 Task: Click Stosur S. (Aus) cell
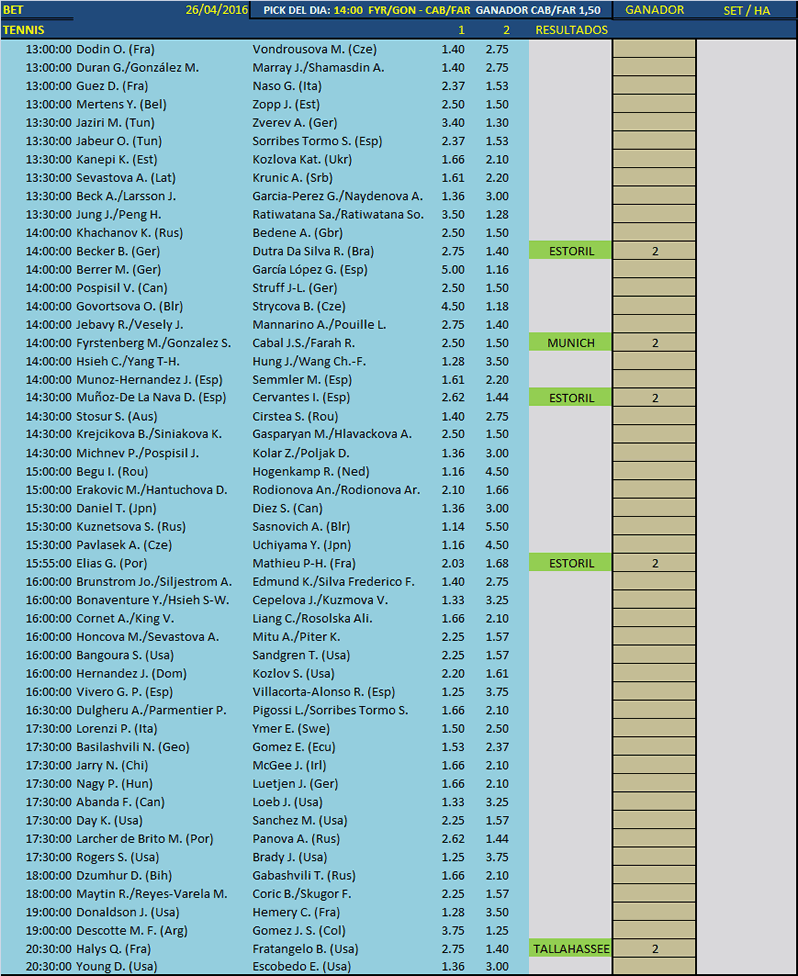(x=116, y=416)
